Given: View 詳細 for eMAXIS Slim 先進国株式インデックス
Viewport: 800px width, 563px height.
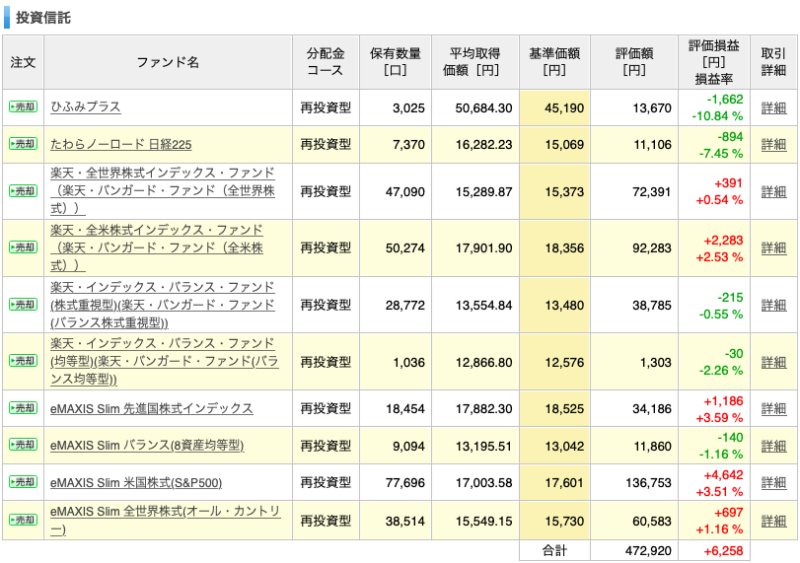Looking at the screenshot, I should (x=773, y=408).
